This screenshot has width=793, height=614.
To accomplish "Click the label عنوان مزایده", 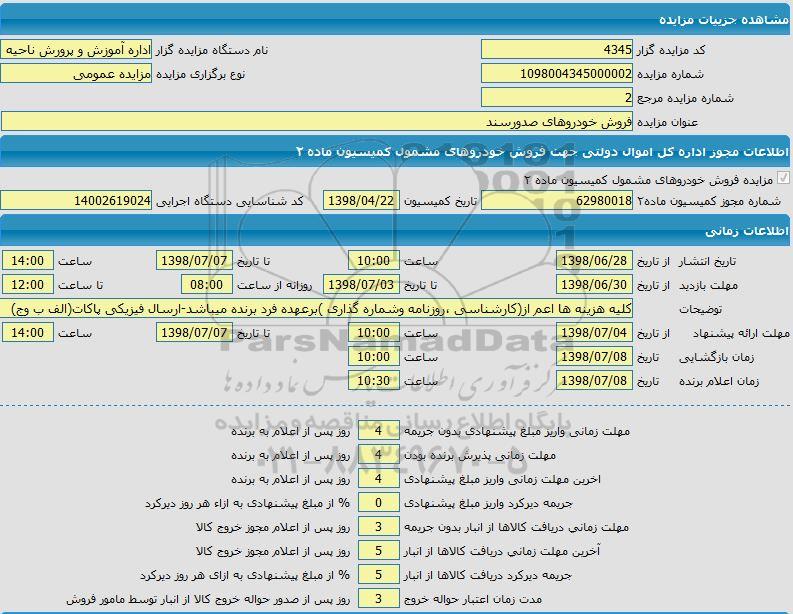I will point(667,122).
